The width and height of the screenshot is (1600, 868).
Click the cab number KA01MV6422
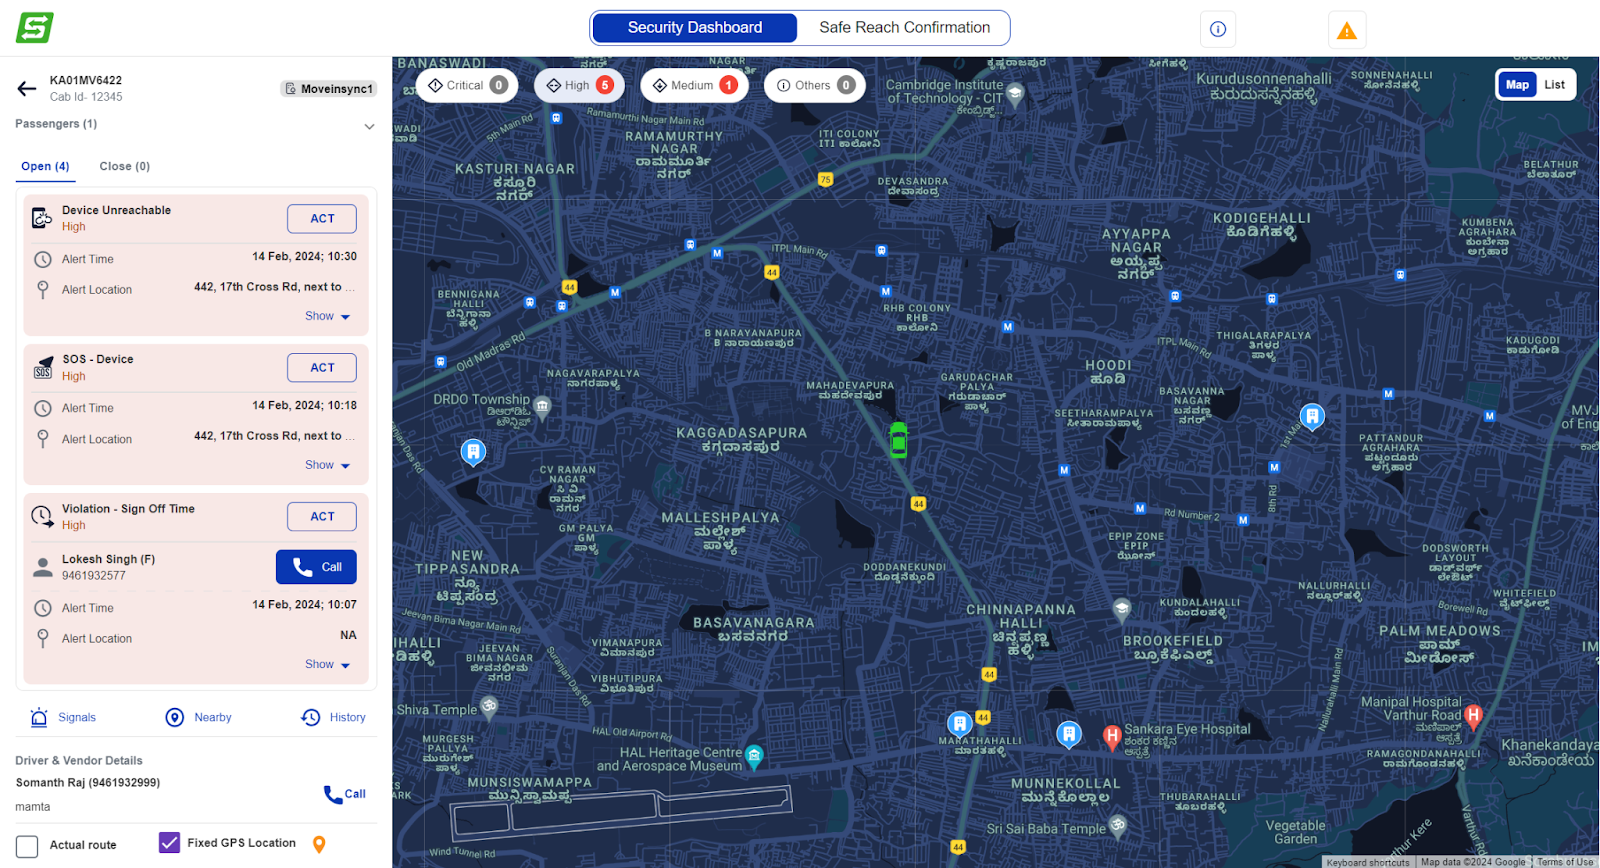[x=86, y=81]
